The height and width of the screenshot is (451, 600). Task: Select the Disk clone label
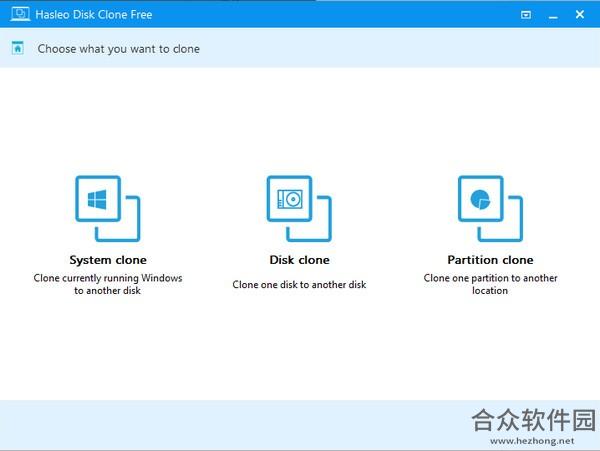pos(299,260)
